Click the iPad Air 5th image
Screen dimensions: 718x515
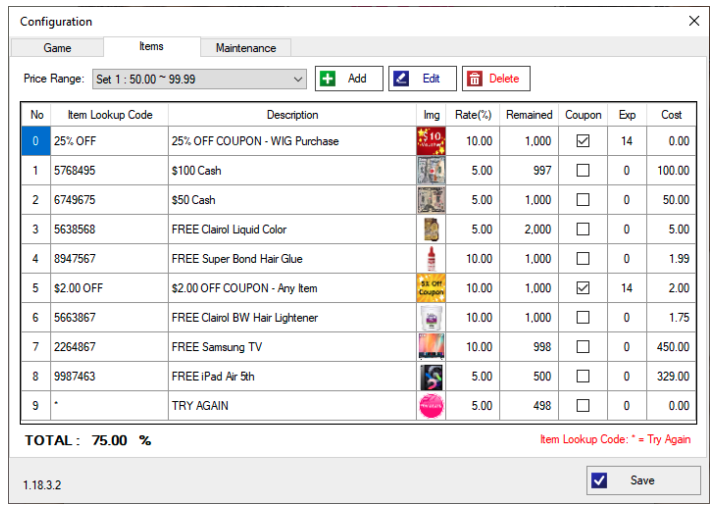[x=431, y=376]
